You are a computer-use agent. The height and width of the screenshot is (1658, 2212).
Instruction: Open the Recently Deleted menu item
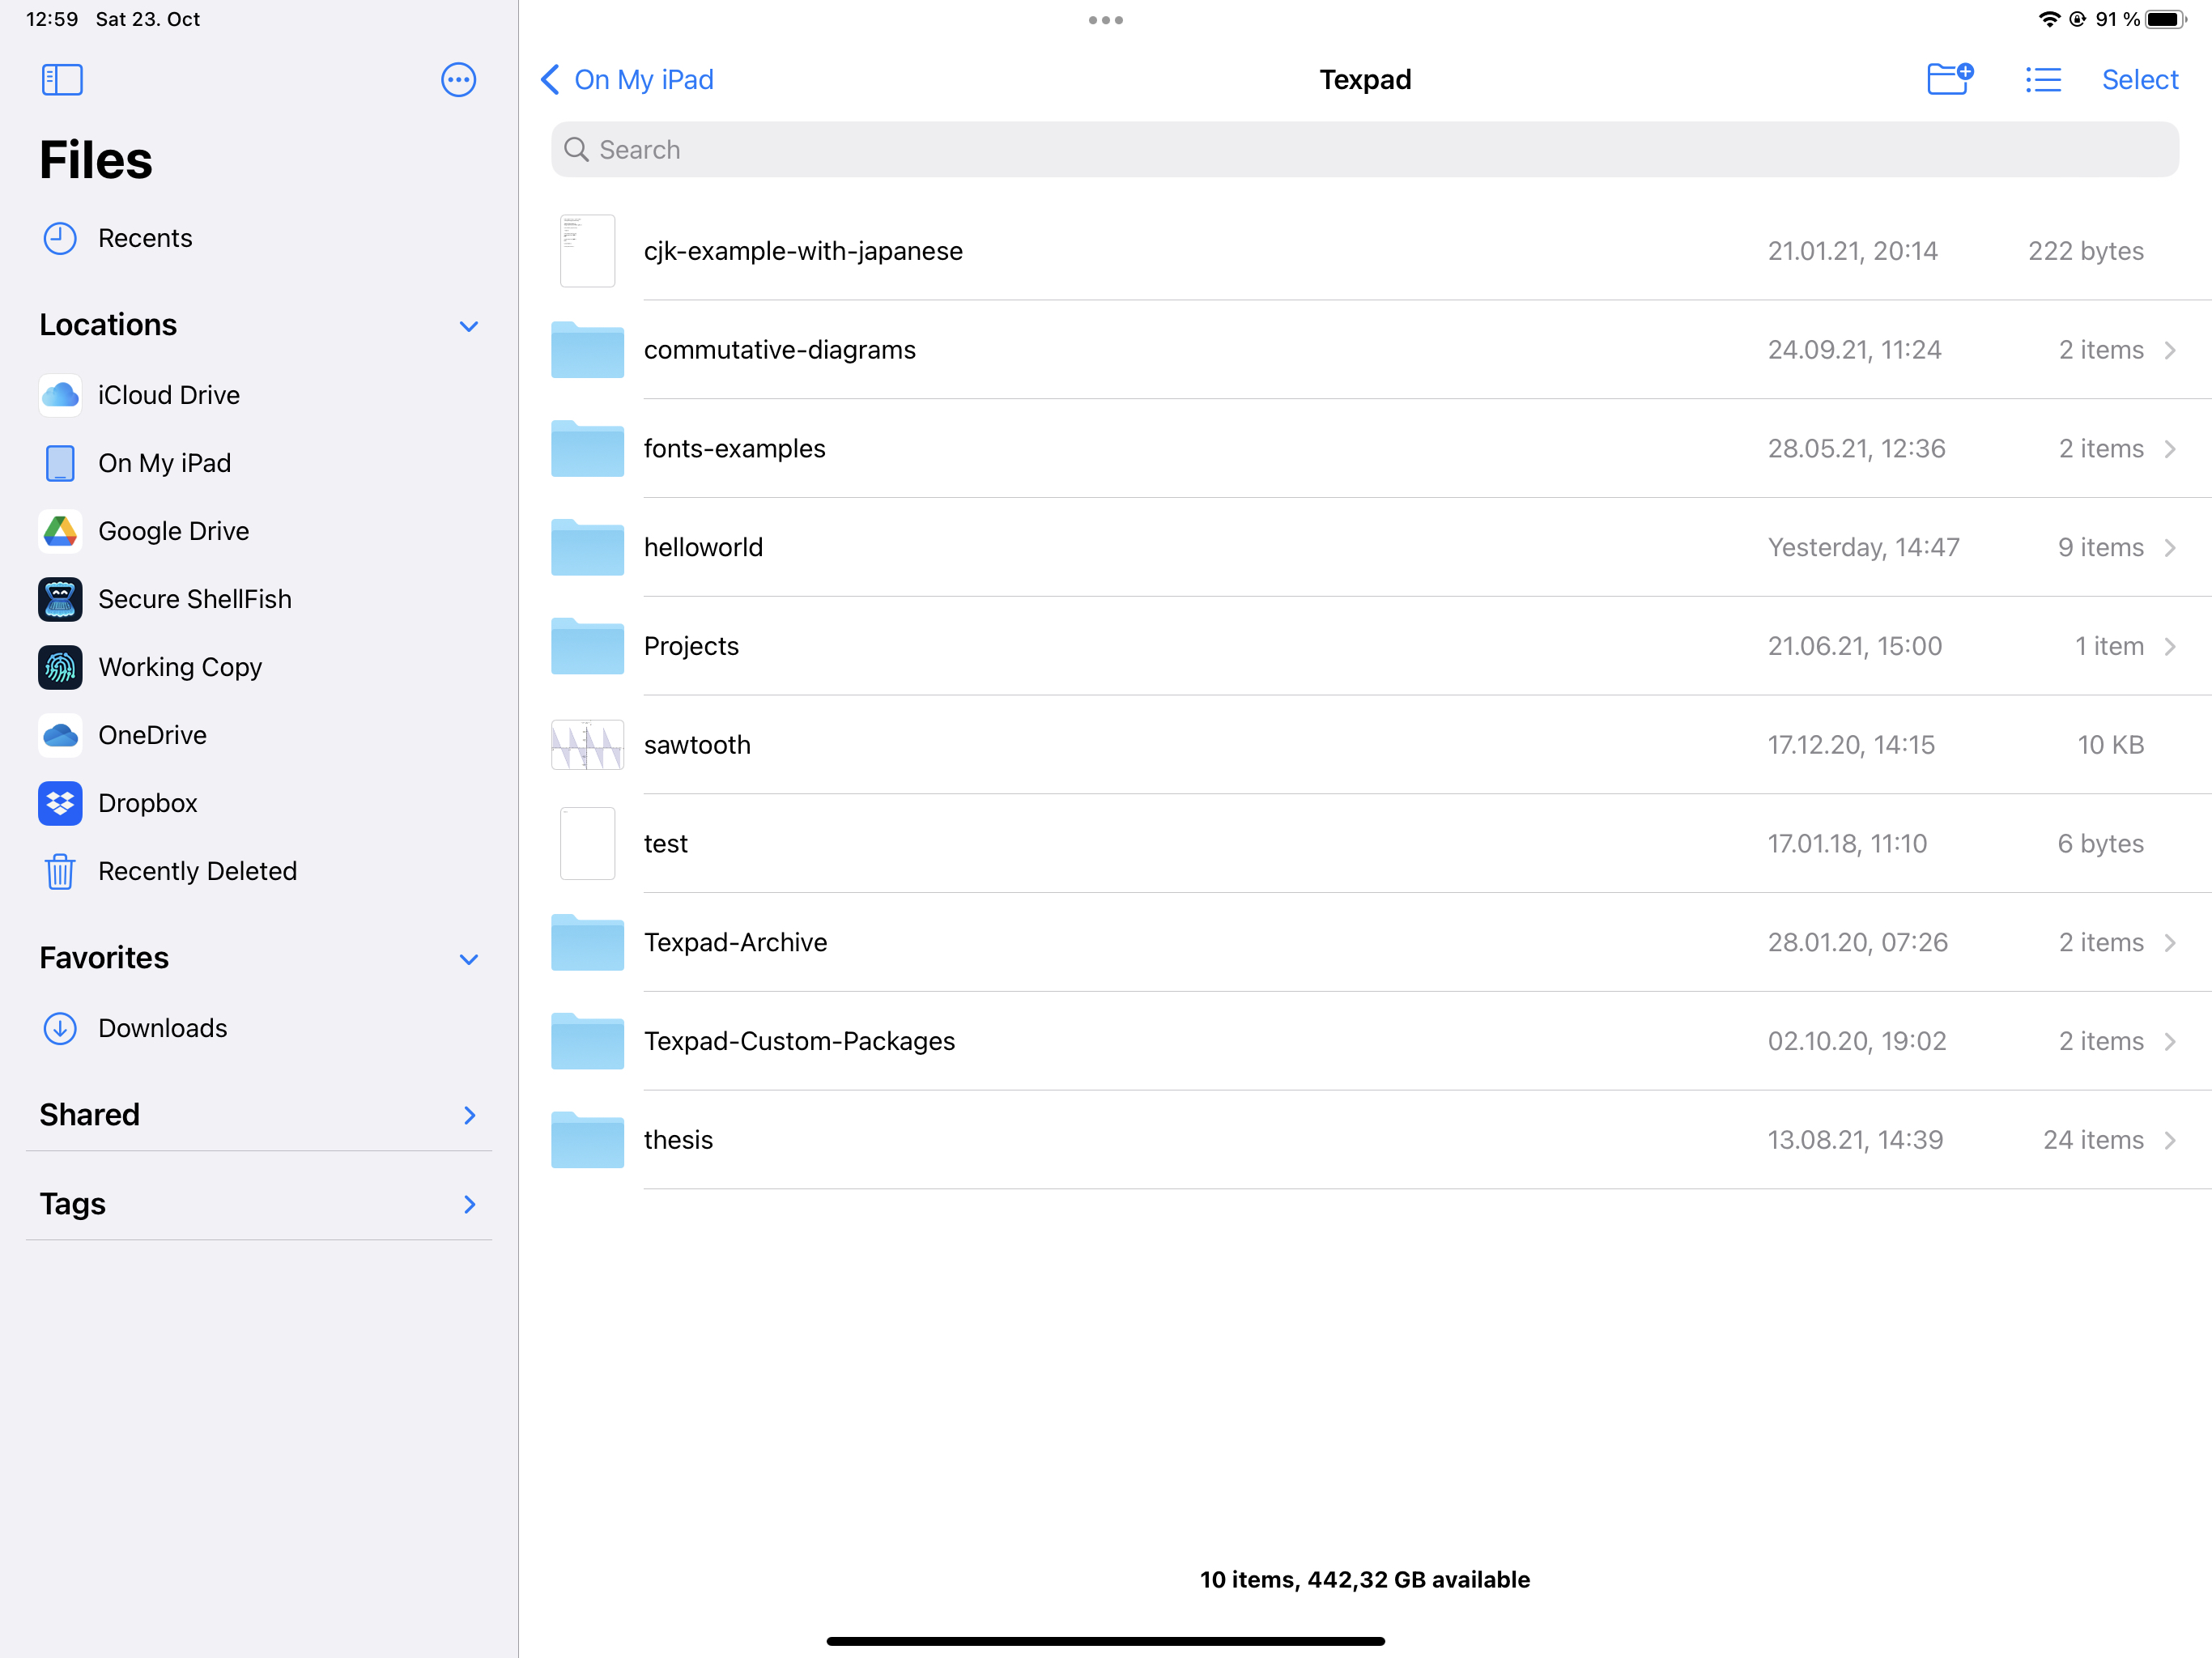pos(197,869)
